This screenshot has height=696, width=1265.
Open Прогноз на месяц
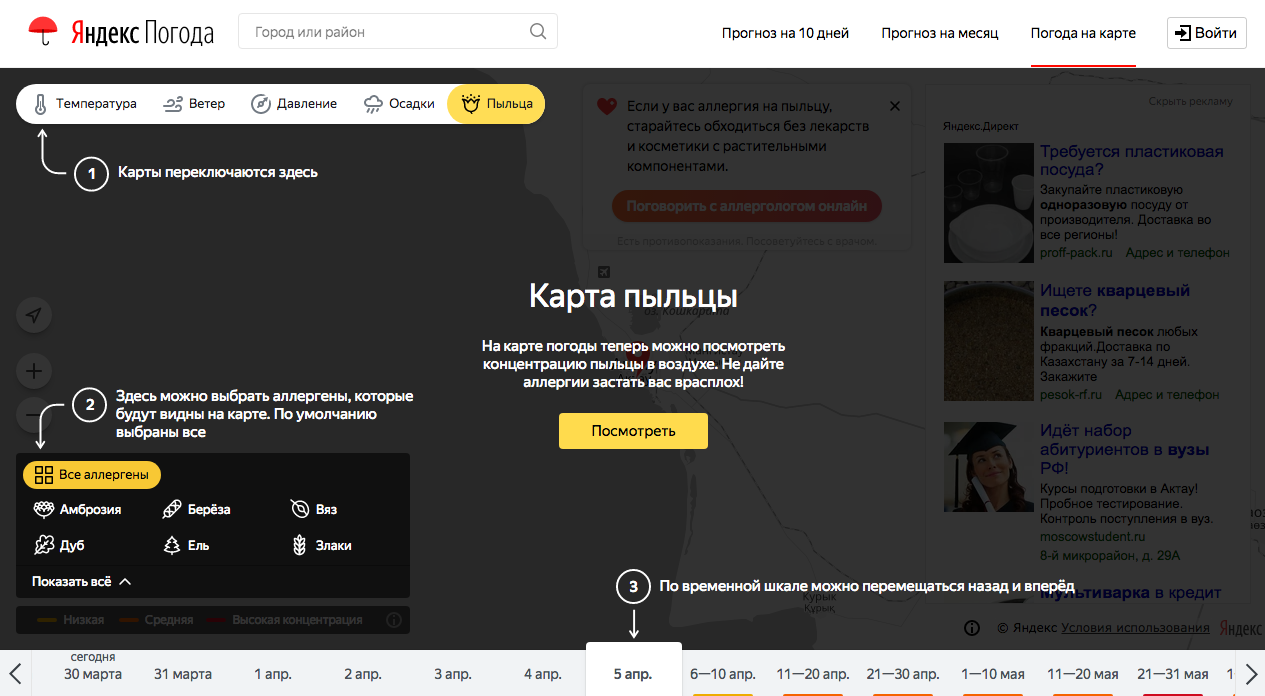(940, 33)
